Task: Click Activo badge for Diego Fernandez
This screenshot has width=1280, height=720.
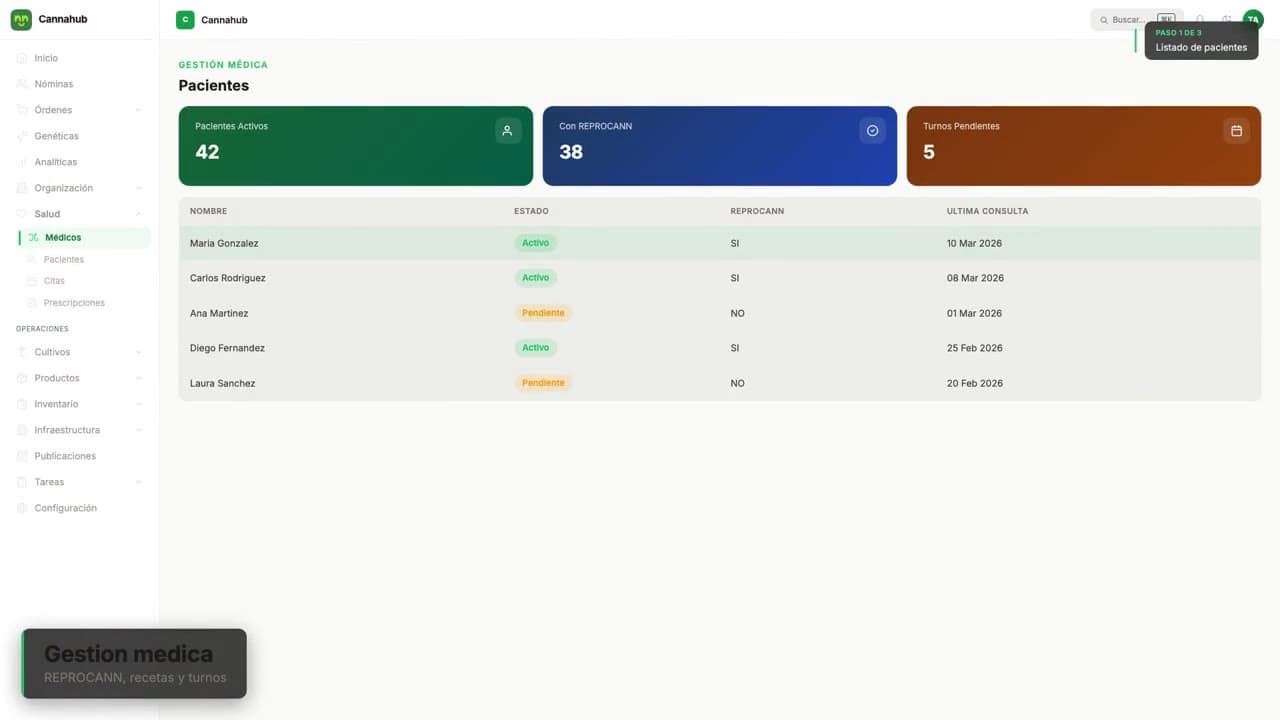Action: pyautogui.click(x=536, y=348)
